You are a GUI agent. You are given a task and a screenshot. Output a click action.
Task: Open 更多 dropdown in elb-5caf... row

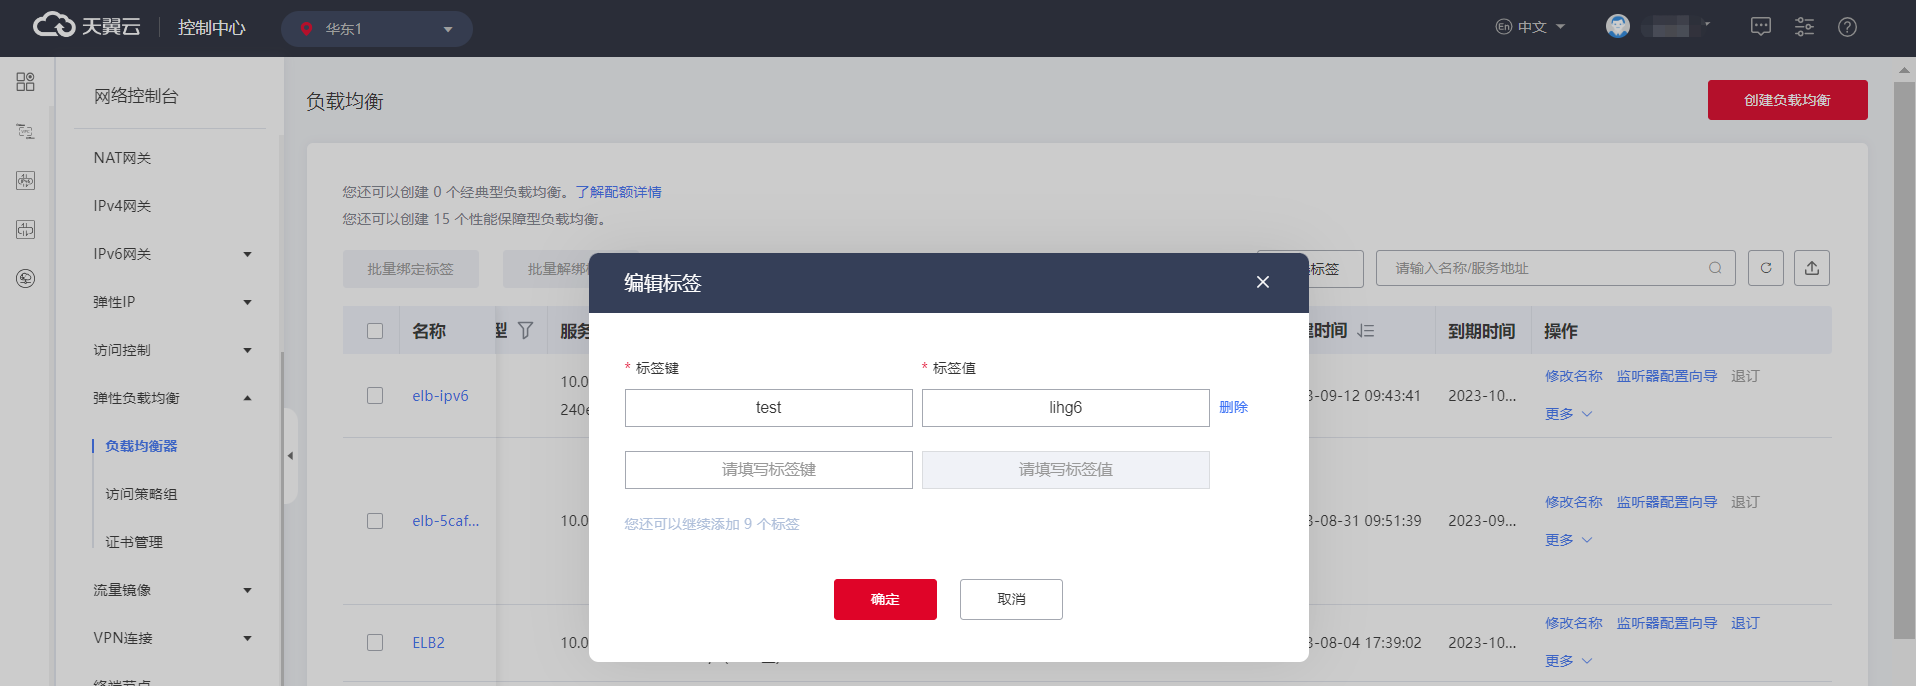(1568, 540)
